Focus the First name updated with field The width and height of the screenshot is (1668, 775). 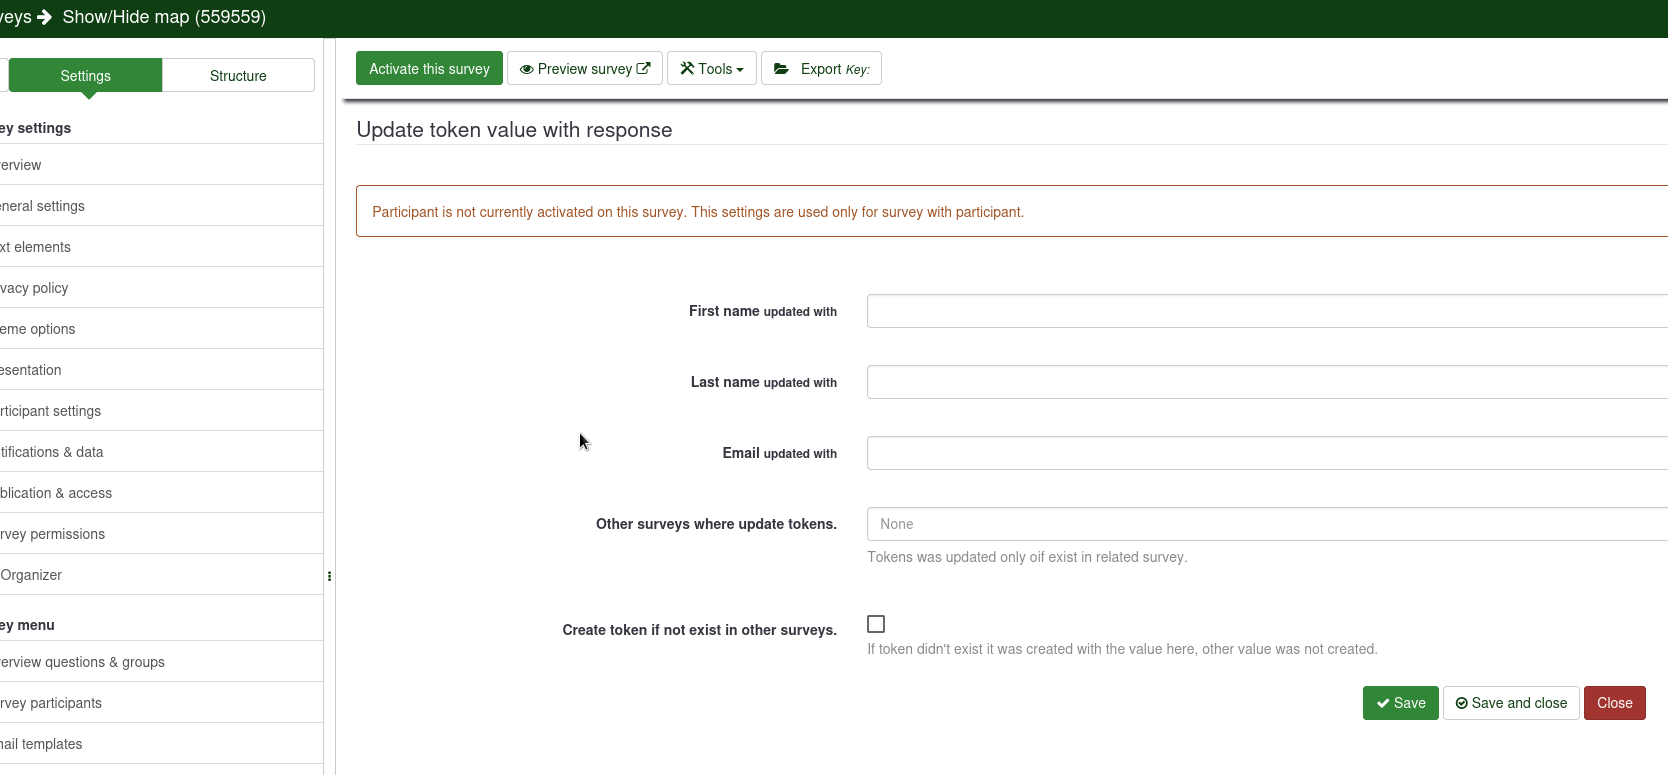(1266, 311)
